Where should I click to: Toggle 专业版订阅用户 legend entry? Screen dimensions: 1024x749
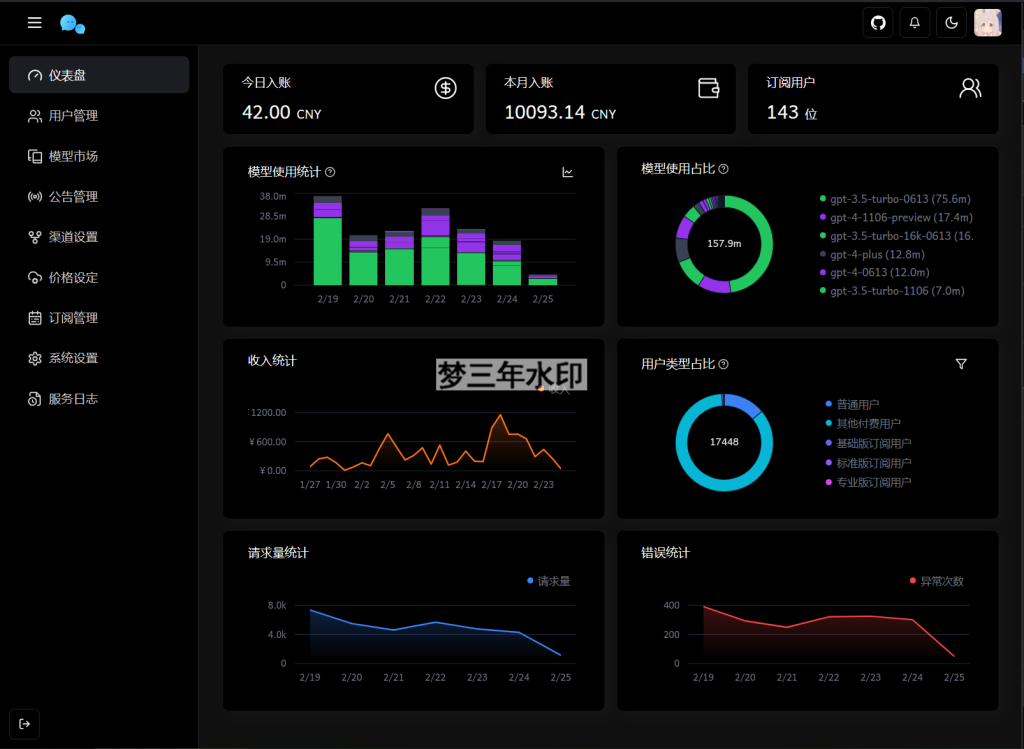[x=868, y=482]
